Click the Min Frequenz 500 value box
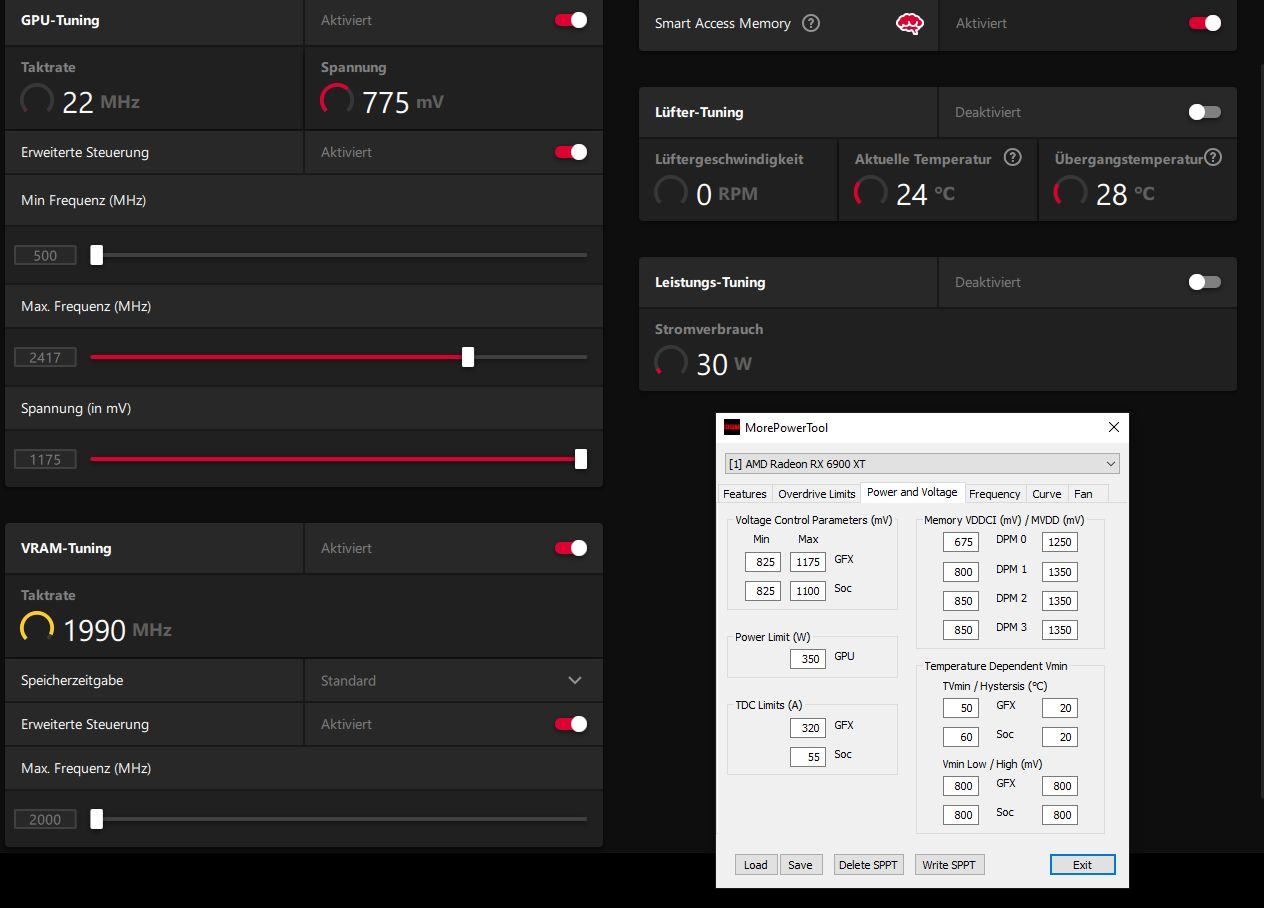1264x908 pixels. [45, 255]
